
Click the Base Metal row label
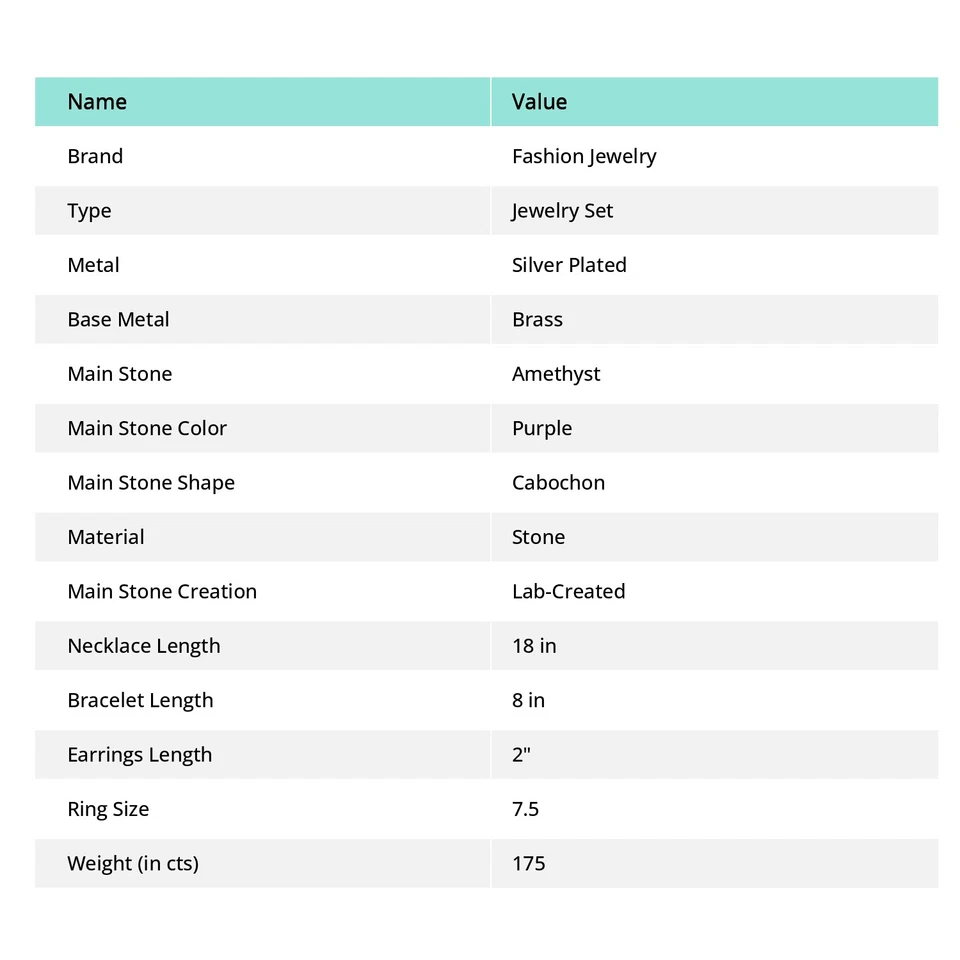(118, 320)
